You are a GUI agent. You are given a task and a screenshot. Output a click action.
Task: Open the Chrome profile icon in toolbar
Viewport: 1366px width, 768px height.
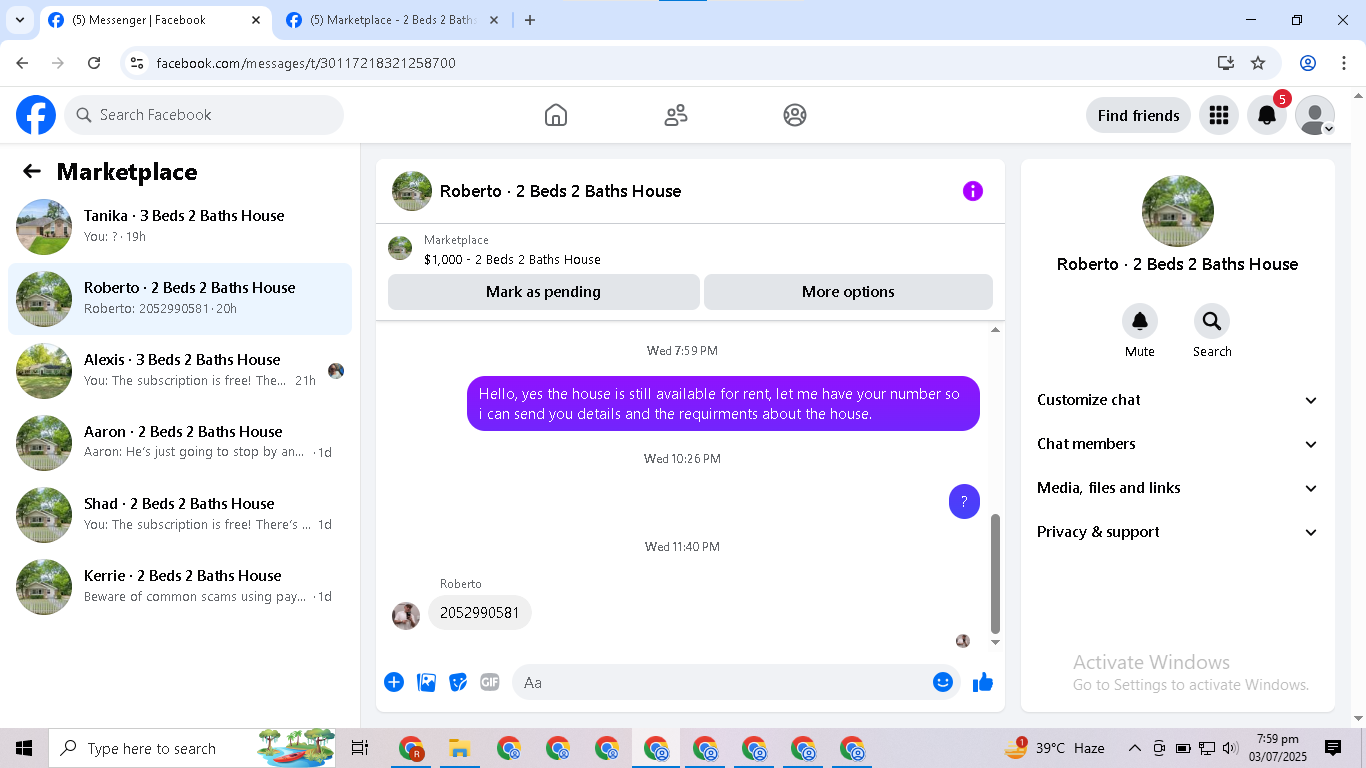(x=1308, y=63)
